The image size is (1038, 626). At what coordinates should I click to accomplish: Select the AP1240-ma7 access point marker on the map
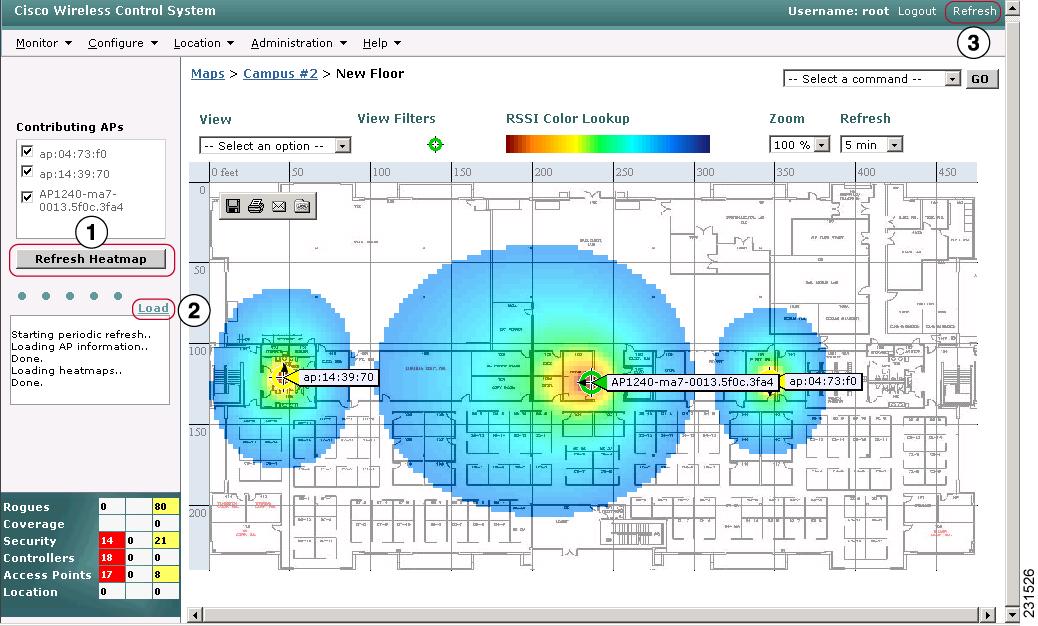[x=590, y=382]
